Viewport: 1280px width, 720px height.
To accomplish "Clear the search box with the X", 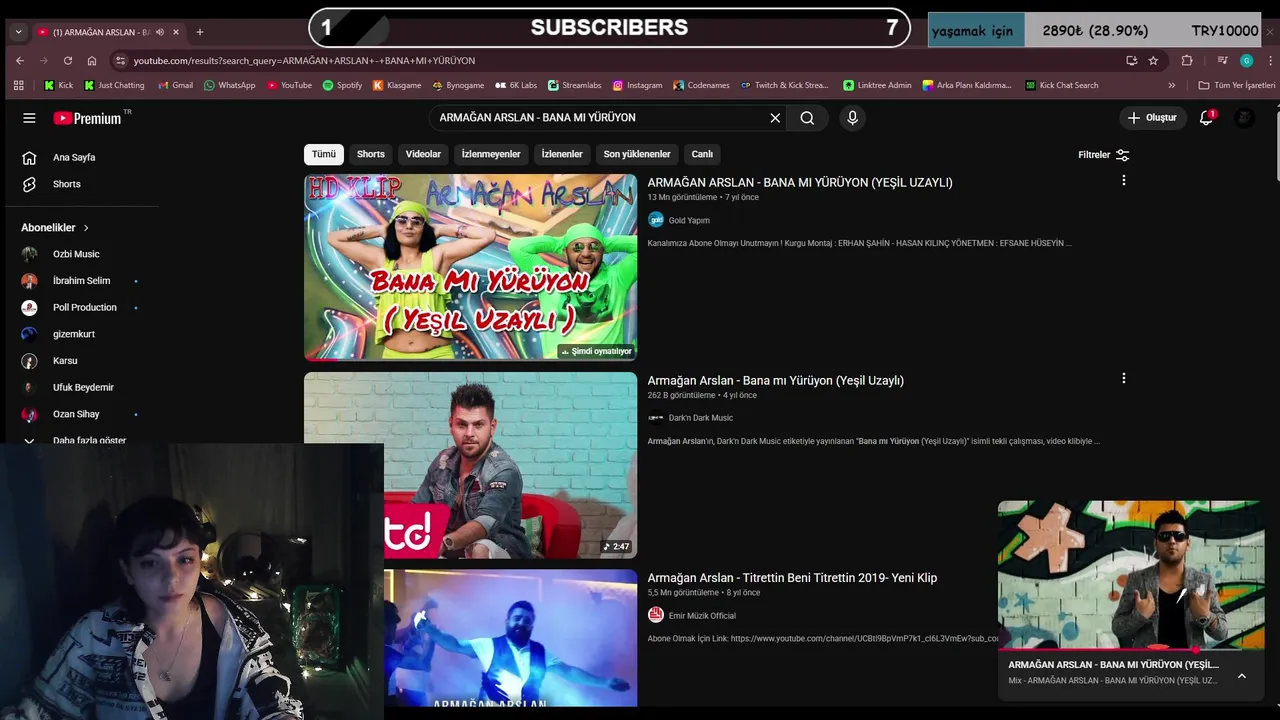I will point(775,118).
